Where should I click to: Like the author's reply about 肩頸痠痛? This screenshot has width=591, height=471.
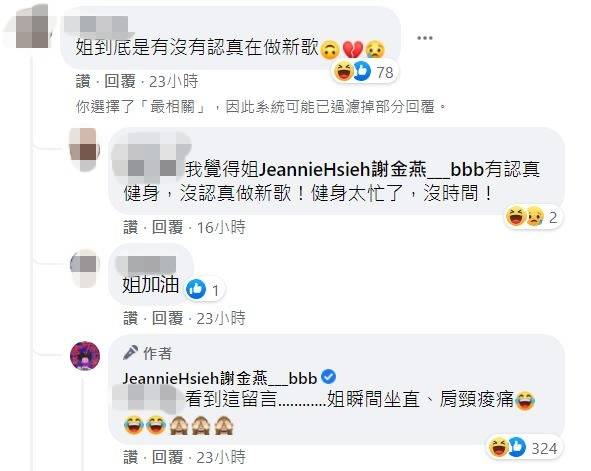click(x=130, y=457)
